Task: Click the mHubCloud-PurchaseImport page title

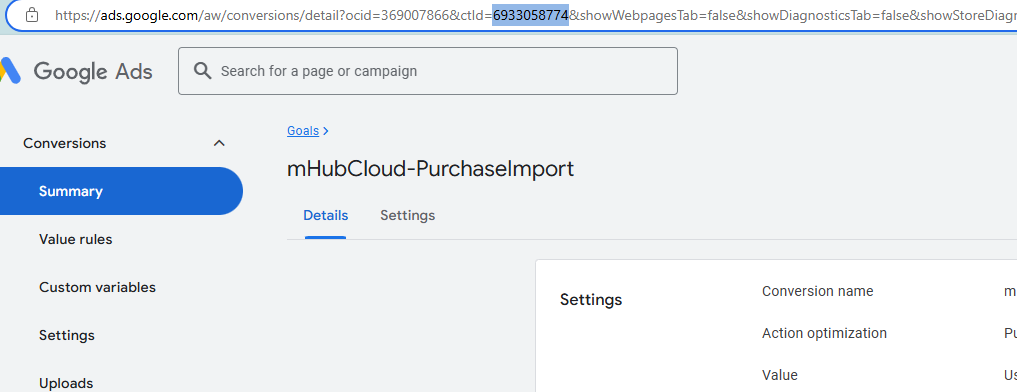Action: pyautogui.click(x=431, y=169)
